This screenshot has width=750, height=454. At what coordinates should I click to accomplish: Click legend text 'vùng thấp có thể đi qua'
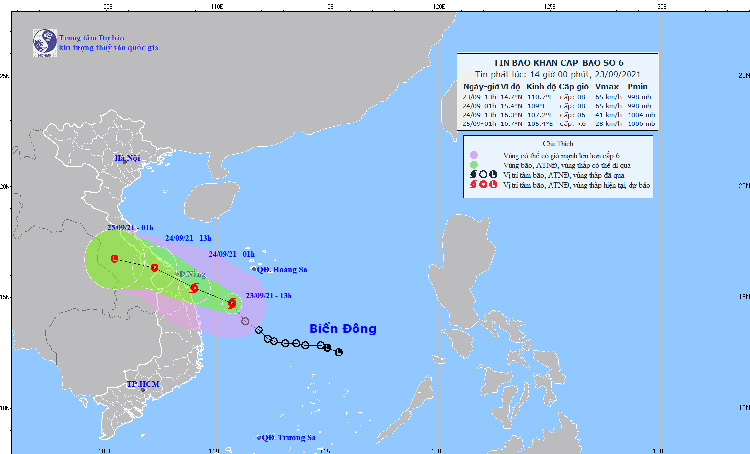coord(594,165)
